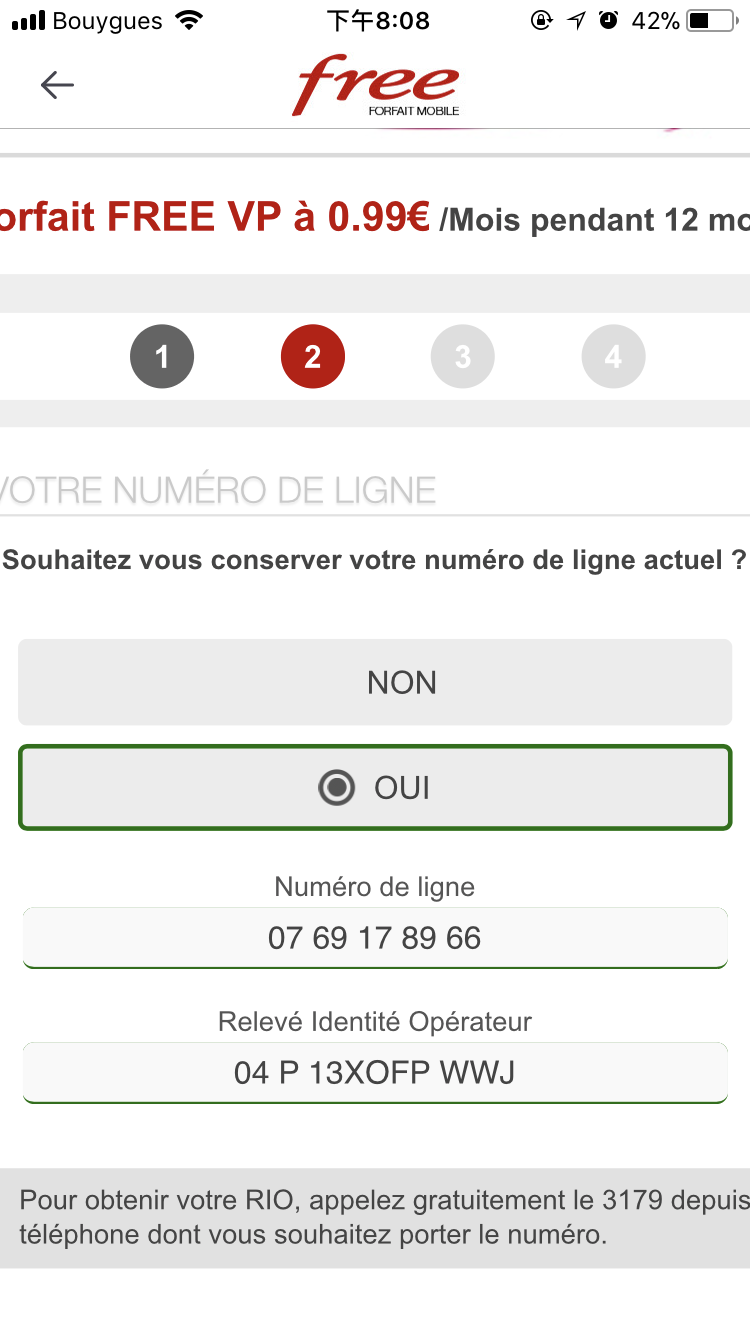Tap the VOTRE NUMÉRO DE LIGNE heading
The width and height of the screenshot is (750, 1334).
[x=218, y=490]
